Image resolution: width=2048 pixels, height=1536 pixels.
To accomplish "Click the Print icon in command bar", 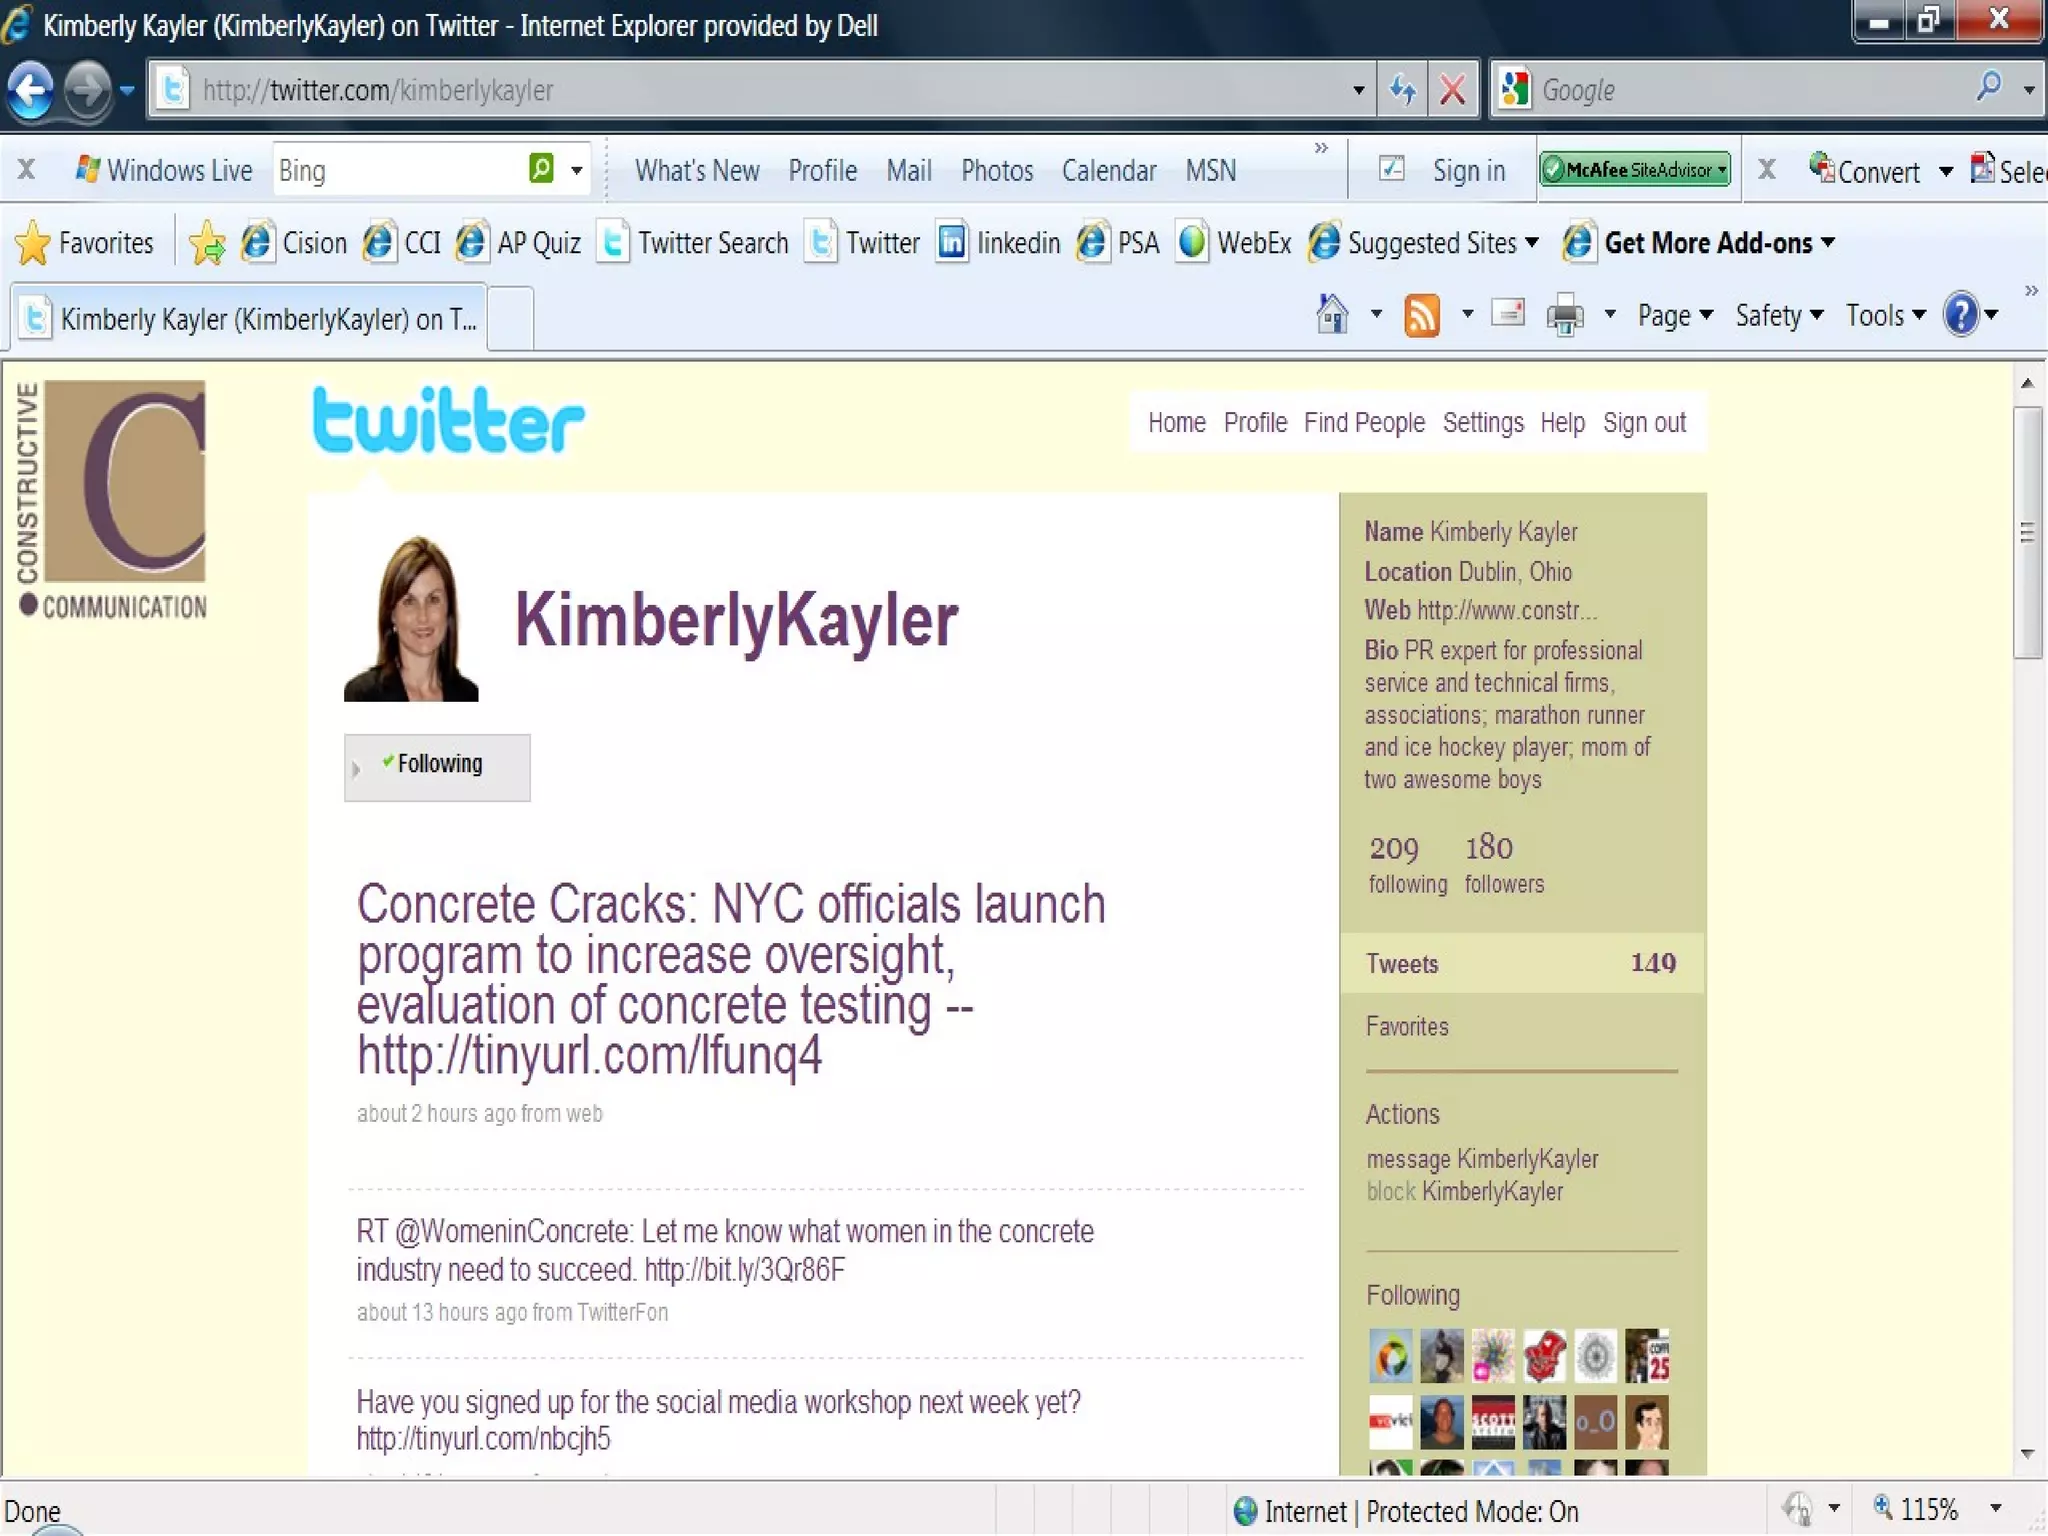I will [x=1565, y=316].
